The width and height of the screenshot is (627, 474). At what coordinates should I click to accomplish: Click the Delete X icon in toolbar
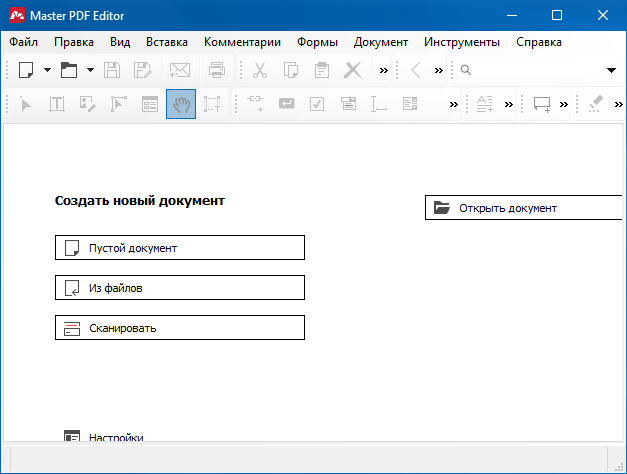[x=352, y=70]
